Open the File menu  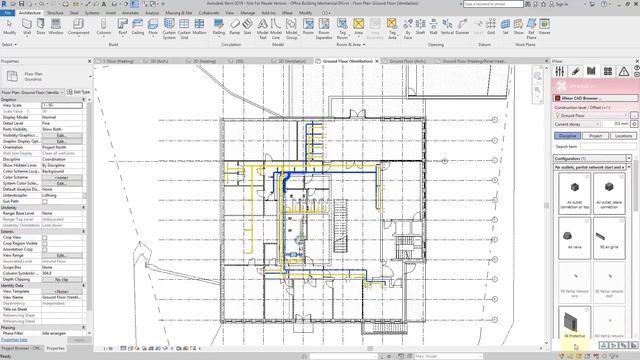click(x=7, y=13)
